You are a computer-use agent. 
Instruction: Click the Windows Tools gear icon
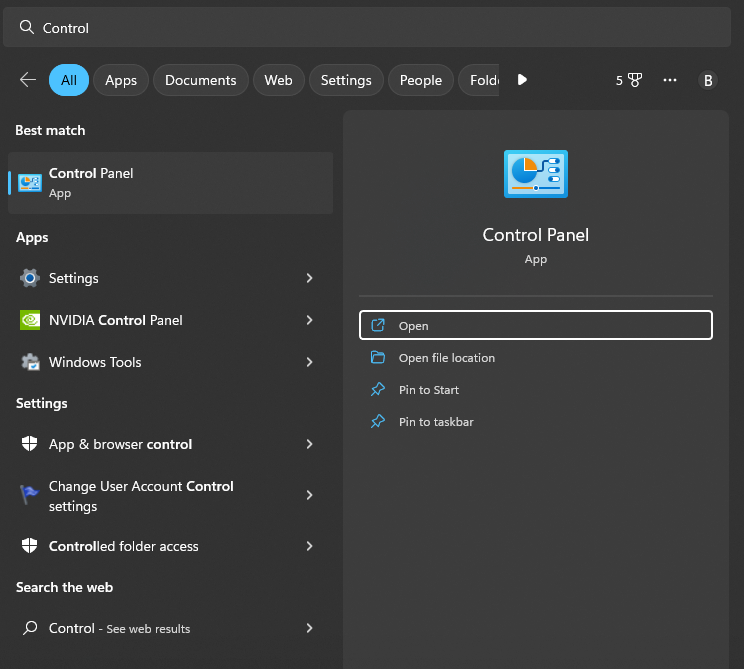click(30, 362)
